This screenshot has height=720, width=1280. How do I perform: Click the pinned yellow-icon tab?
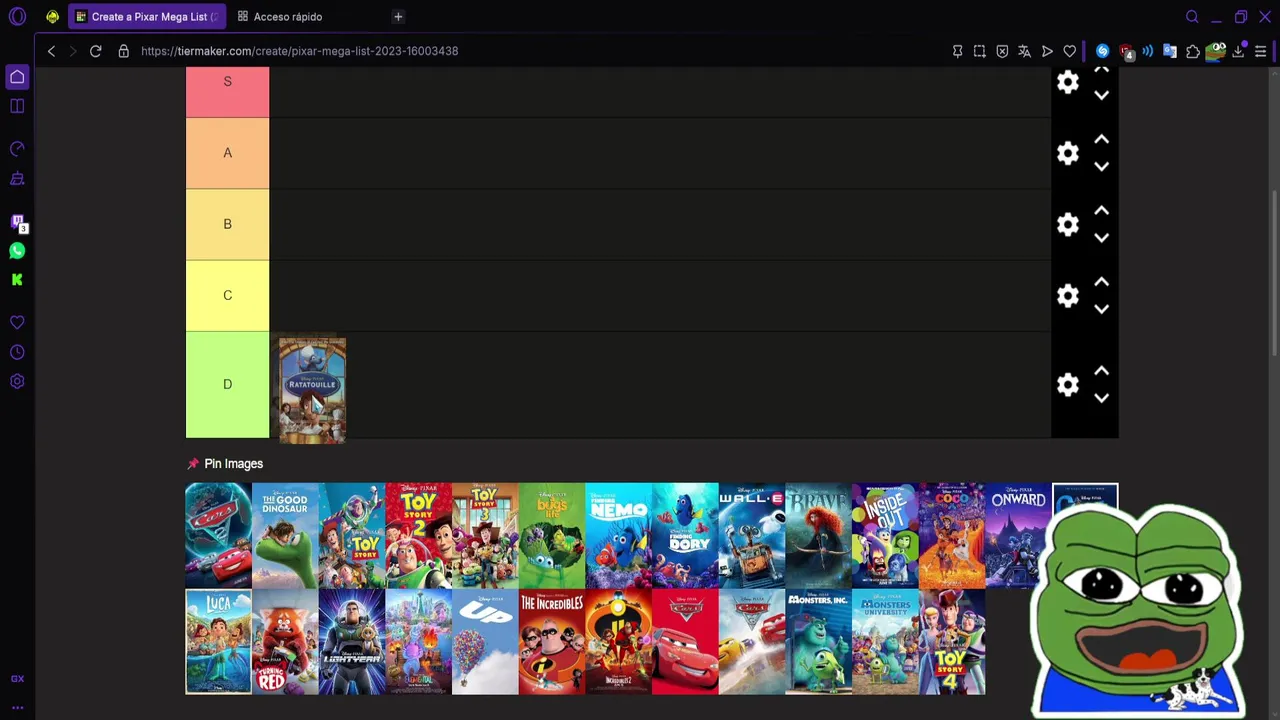coord(52,17)
